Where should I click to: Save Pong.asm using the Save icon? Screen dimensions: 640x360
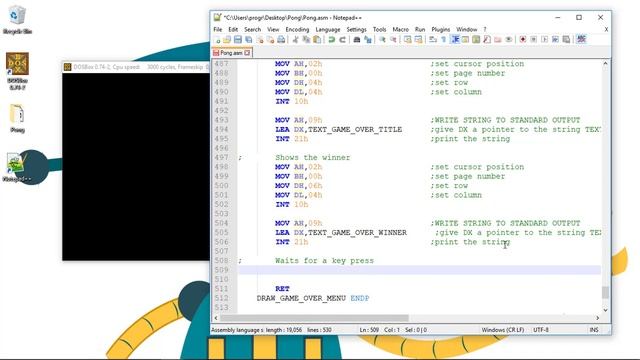coord(238,40)
